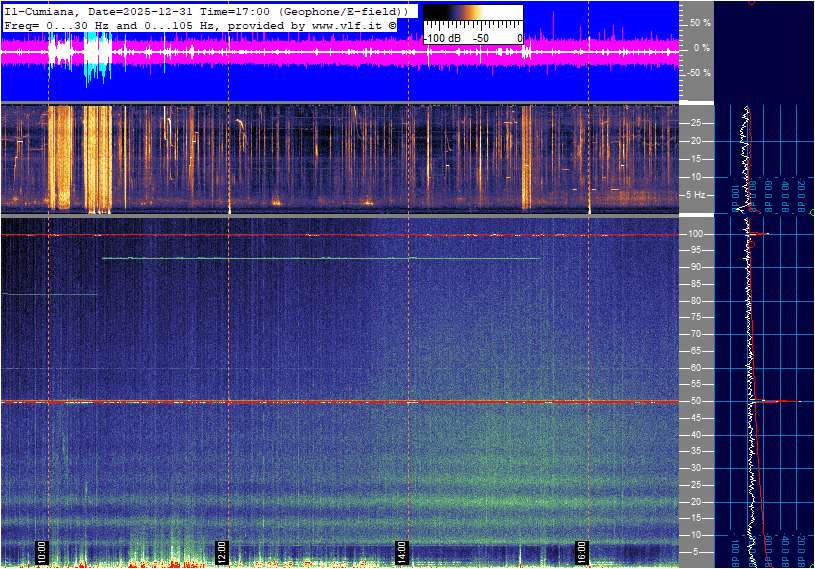Click the 50 % amplitude axis label
The height and width of the screenshot is (569, 815).
[x=699, y=22]
